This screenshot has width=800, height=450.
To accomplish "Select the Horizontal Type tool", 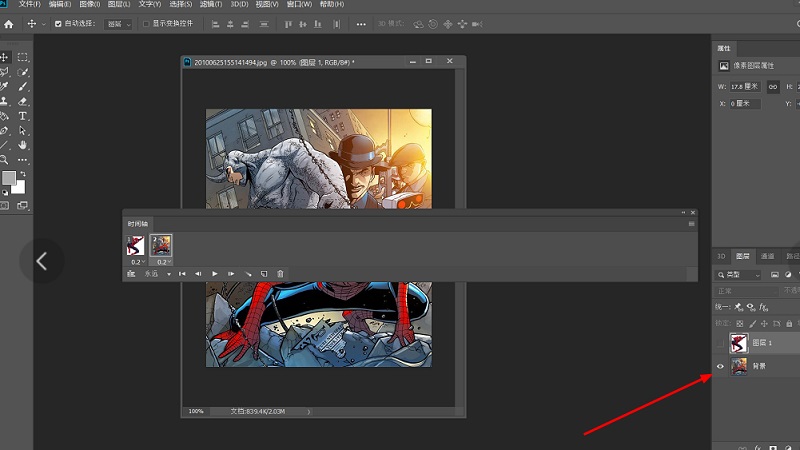I will click(x=22, y=116).
